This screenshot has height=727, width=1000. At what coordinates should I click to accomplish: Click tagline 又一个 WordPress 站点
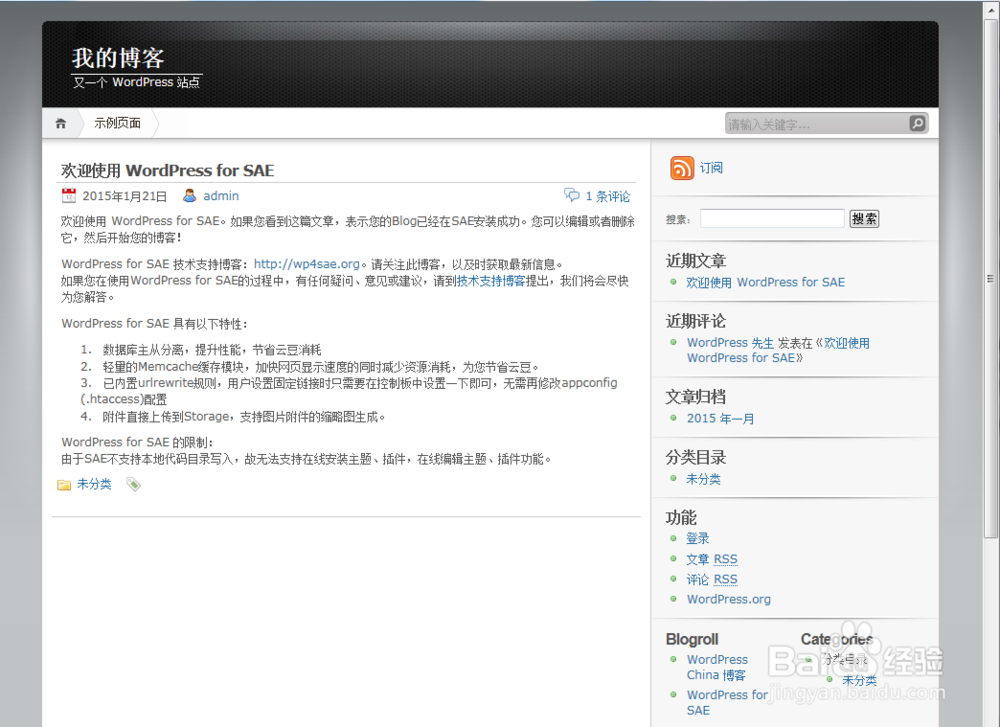[136, 82]
